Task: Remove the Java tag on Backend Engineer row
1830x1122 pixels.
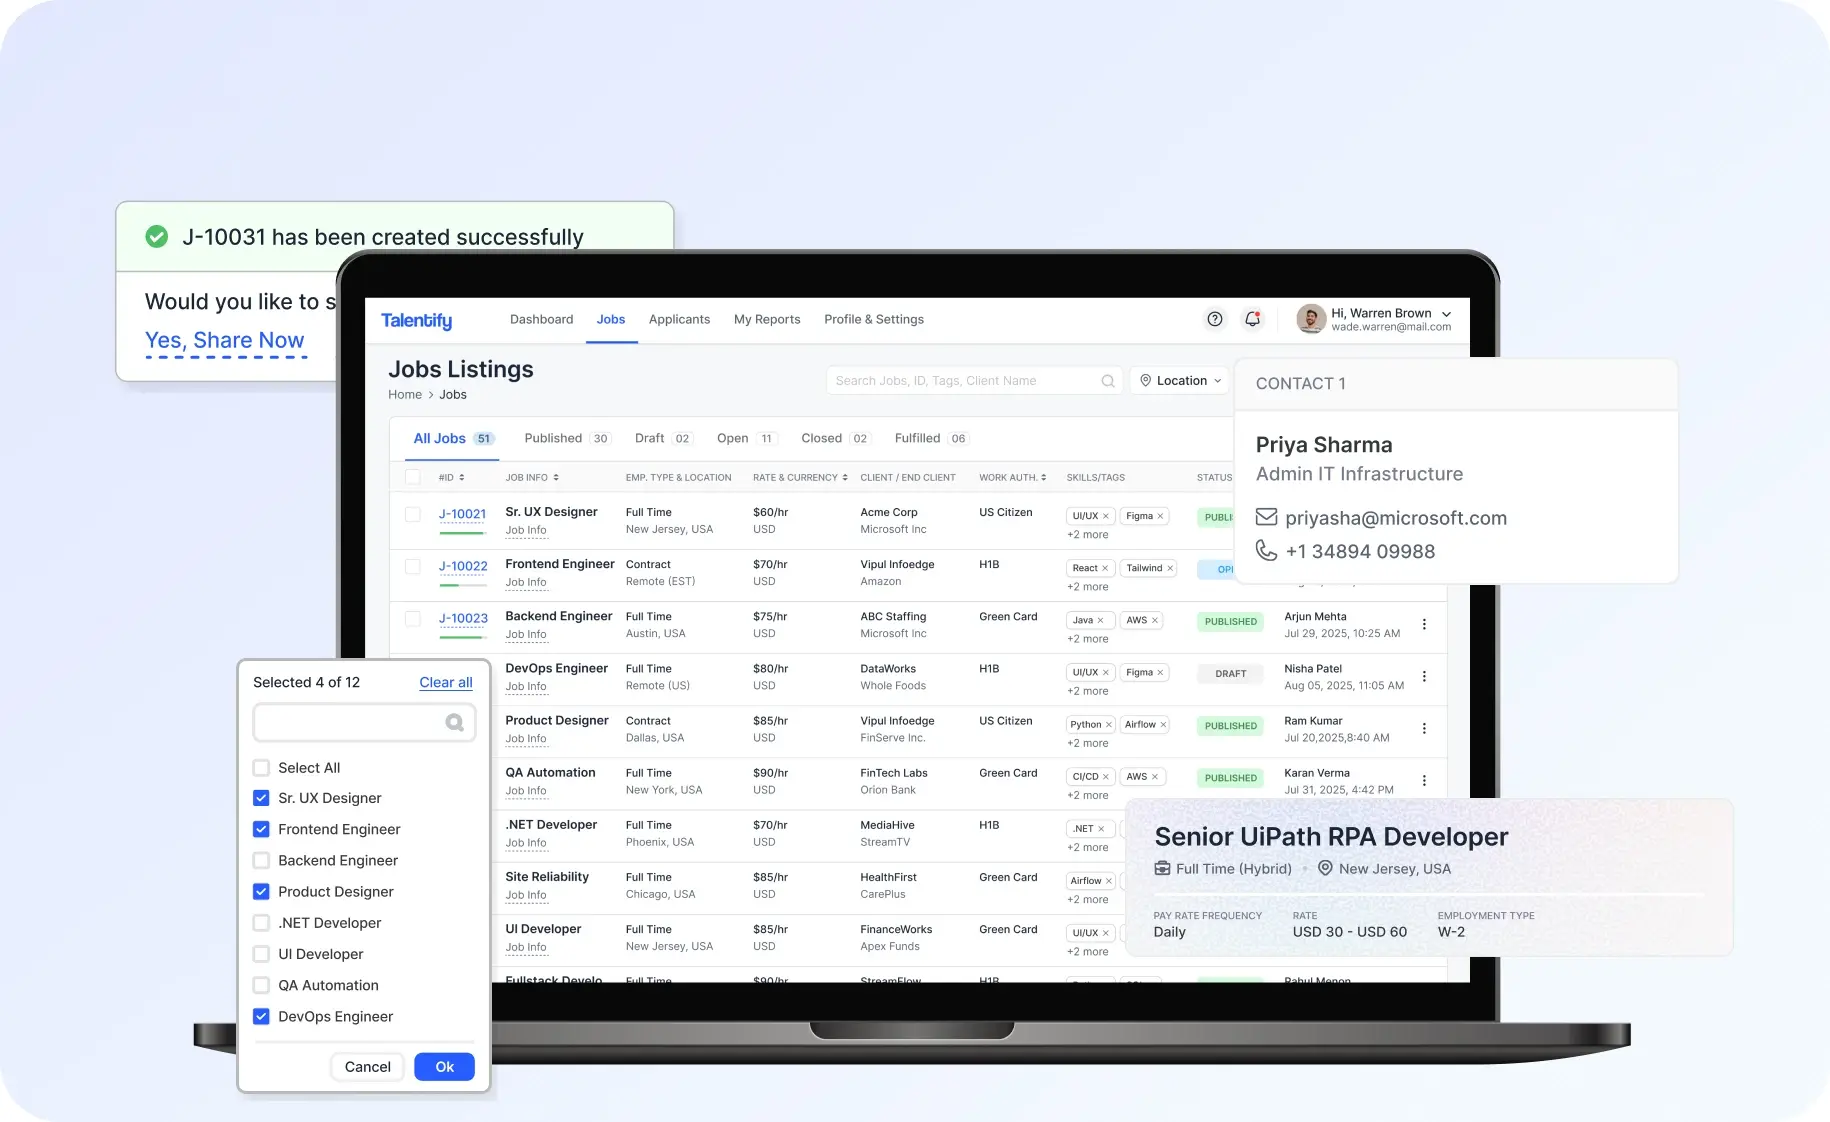Action: point(1100,620)
